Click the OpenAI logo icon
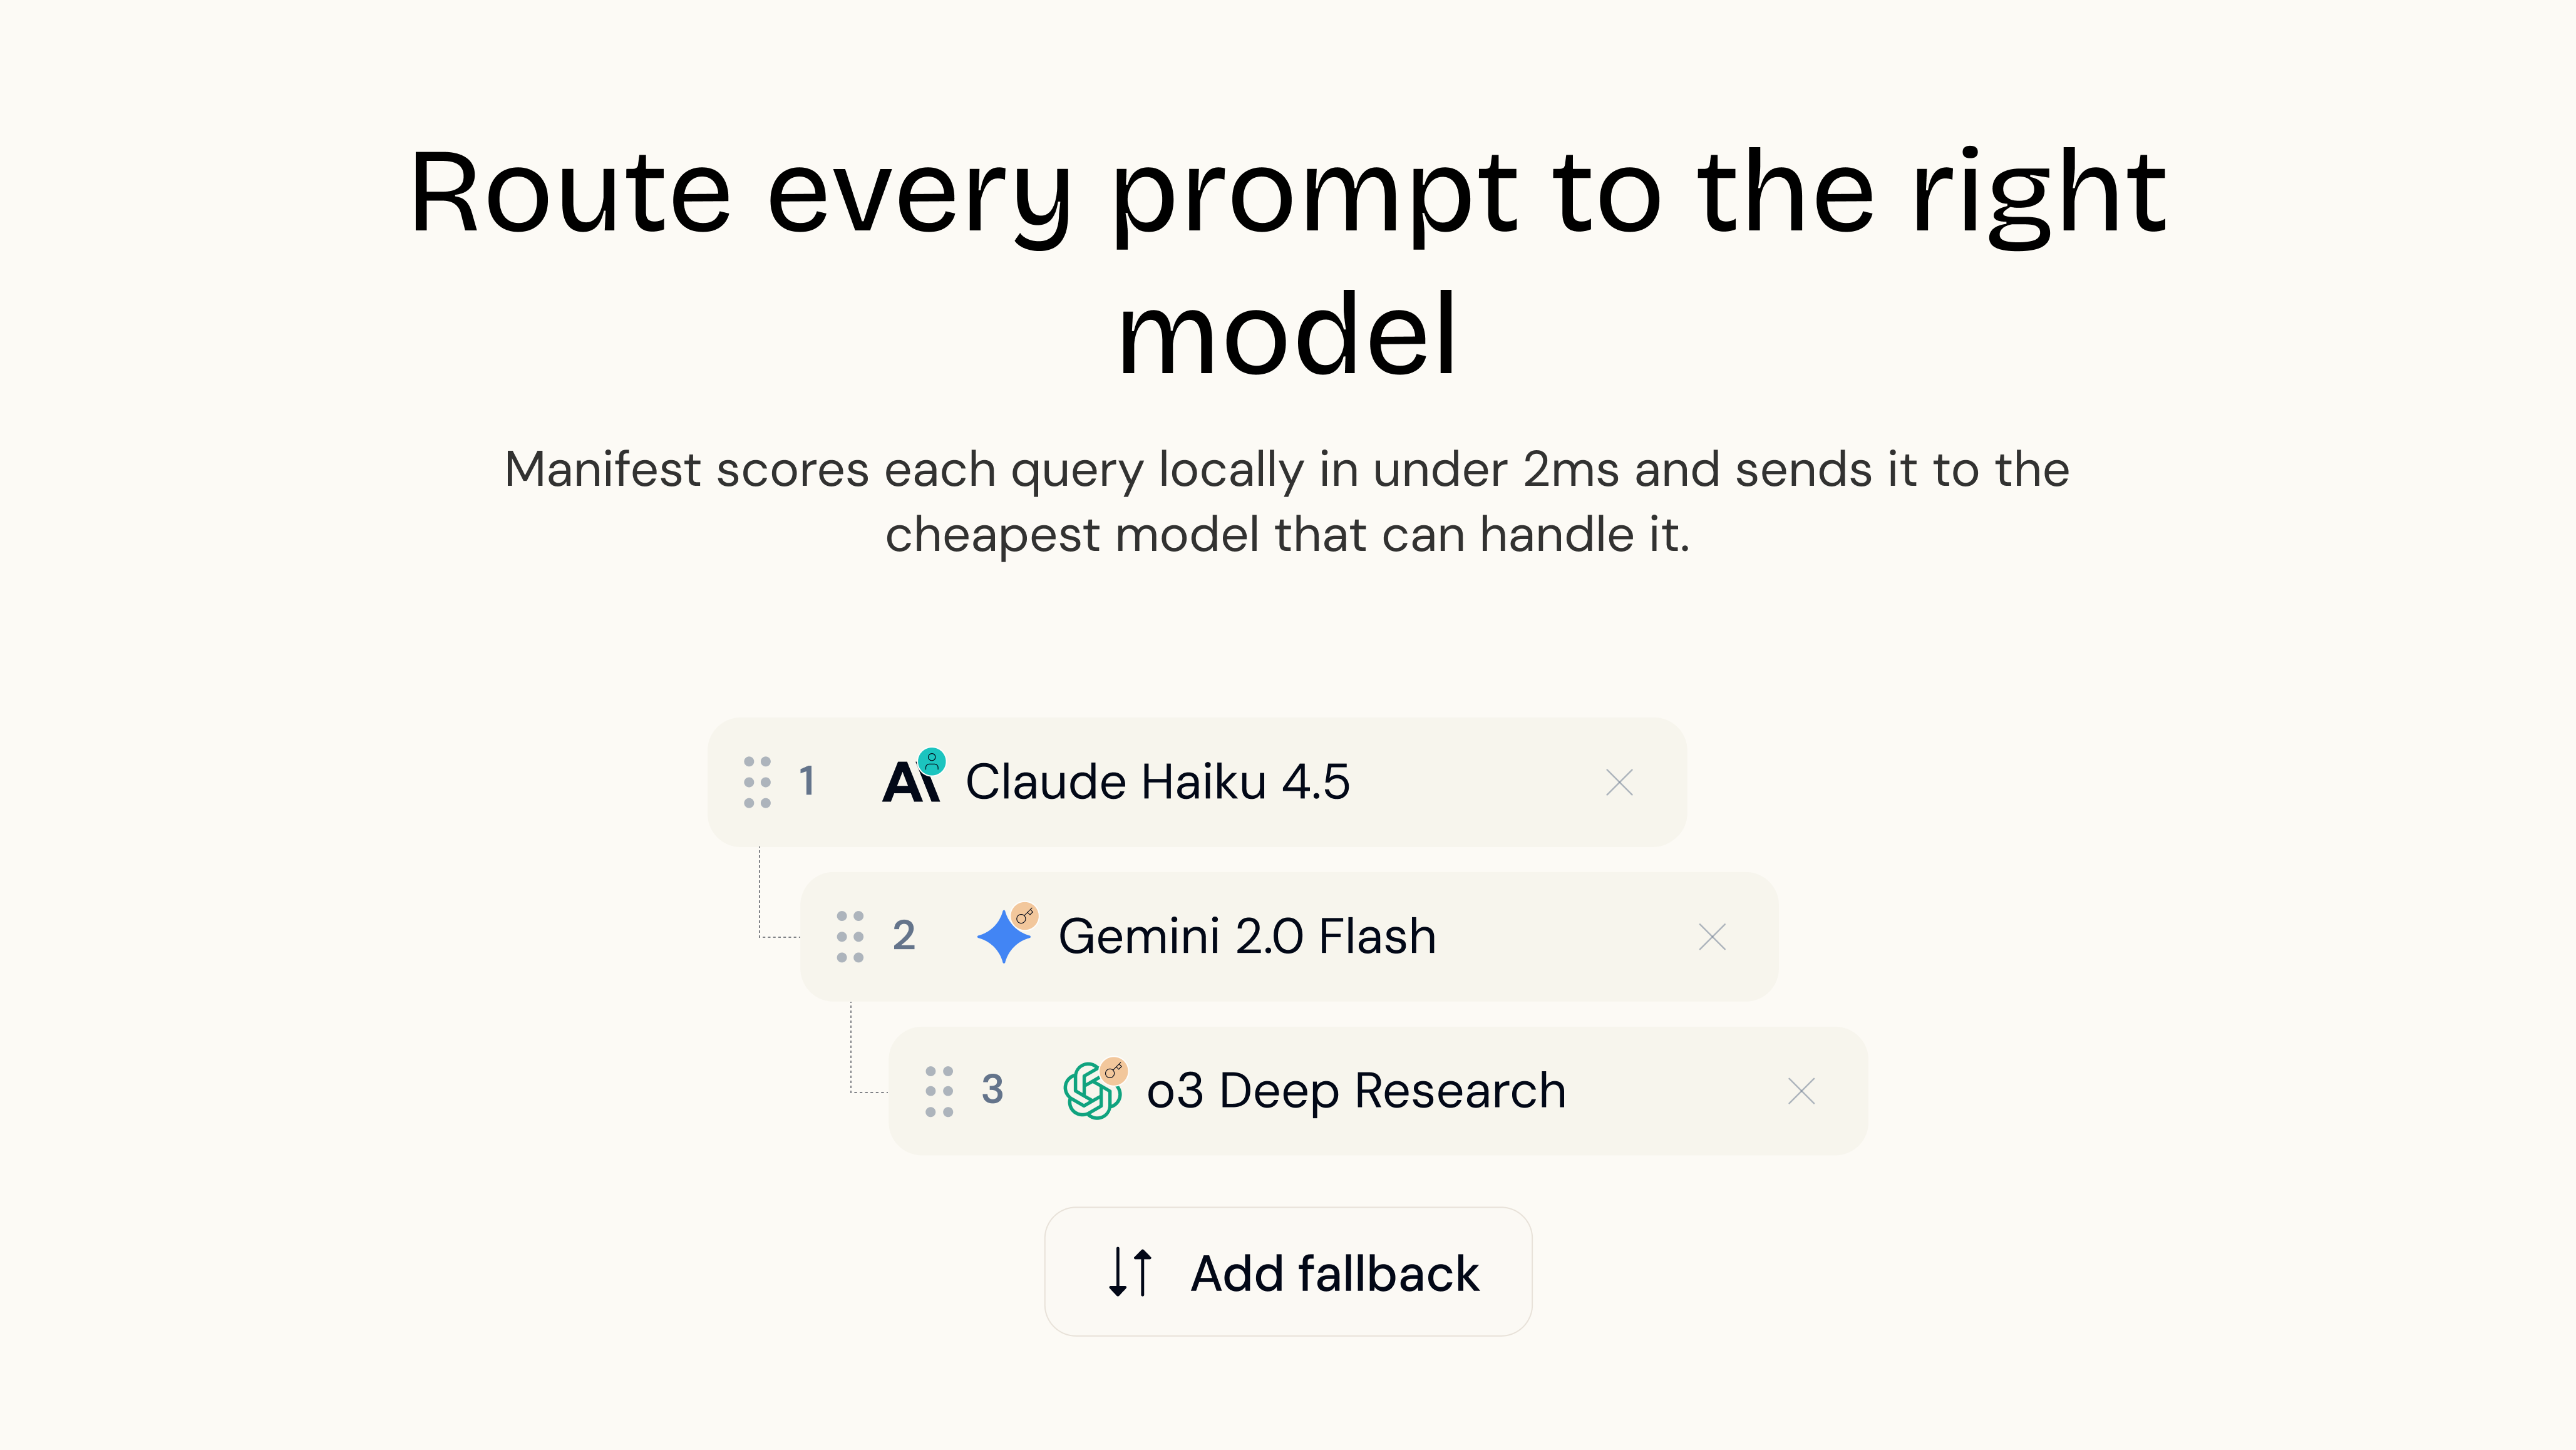The image size is (2576, 1450). (x=1091, y=1091)
